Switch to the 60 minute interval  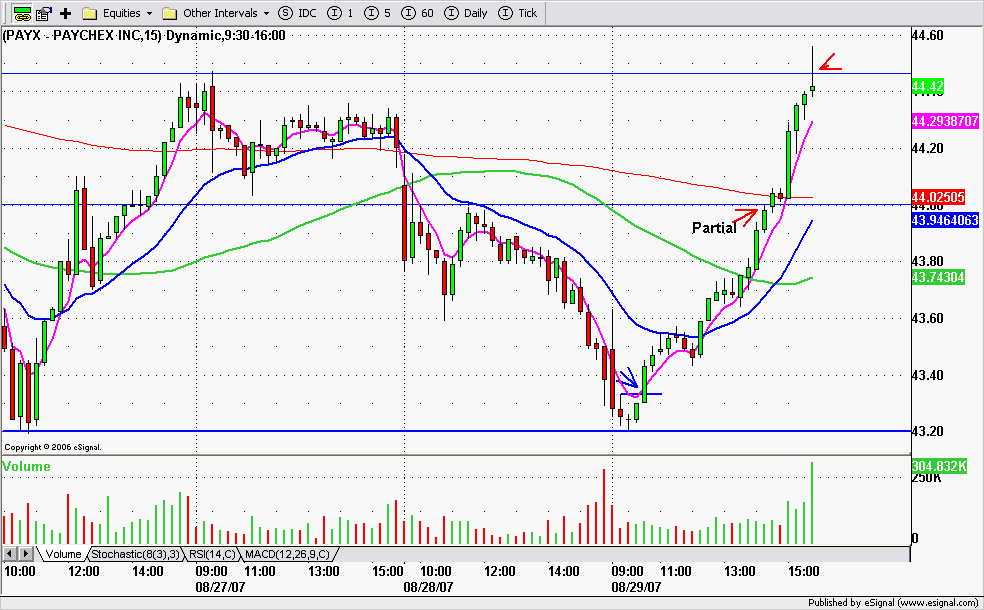click(x=417, y=13)
